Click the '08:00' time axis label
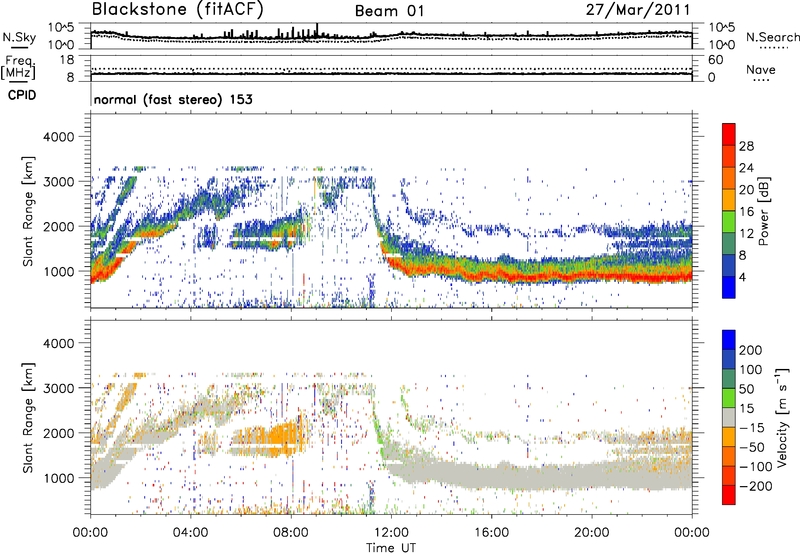 click(x=291, y=533)
